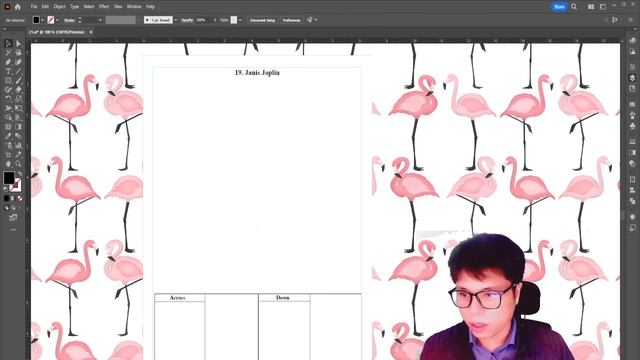Open the fill color dropdown arrow in control bar
This screenshot has width=640, height=360.
point(42,20)
